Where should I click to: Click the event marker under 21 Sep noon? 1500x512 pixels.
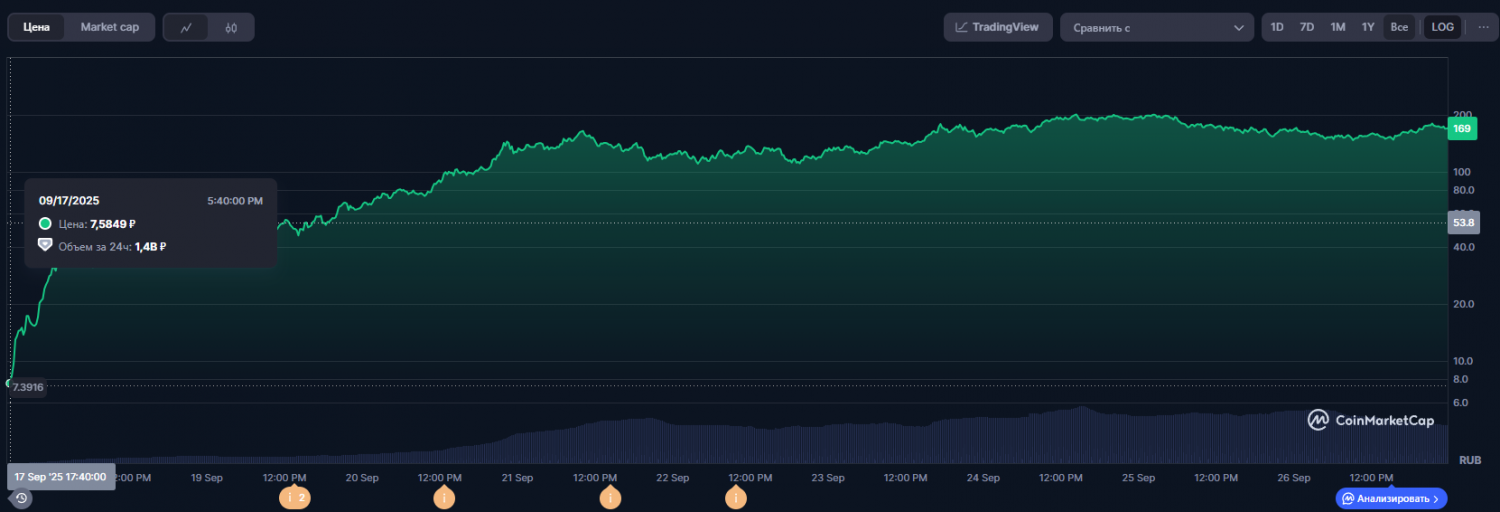pyautogui.click(x=610, y=497)
